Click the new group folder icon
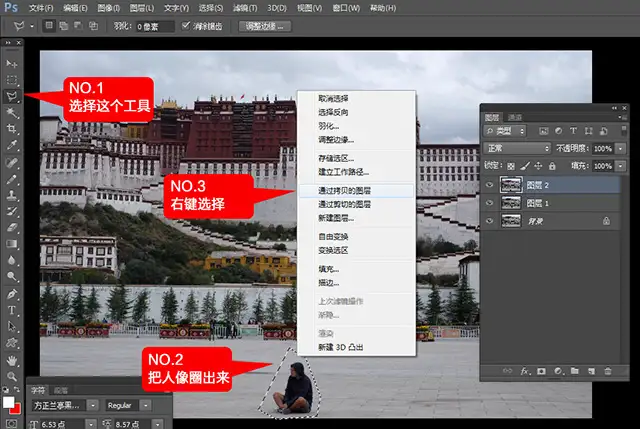Screen dimensions: 640x429 point(575,371)
